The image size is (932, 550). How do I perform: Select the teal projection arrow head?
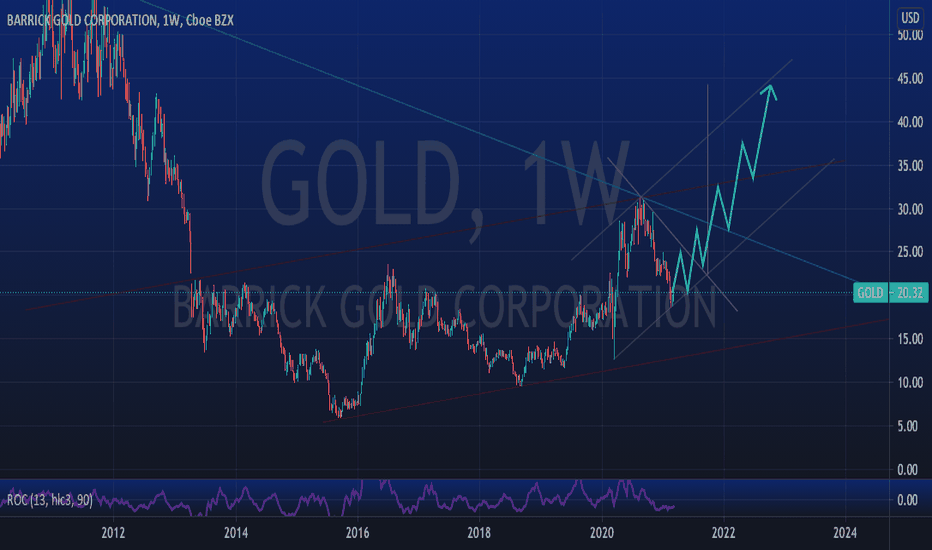[769, 91]
